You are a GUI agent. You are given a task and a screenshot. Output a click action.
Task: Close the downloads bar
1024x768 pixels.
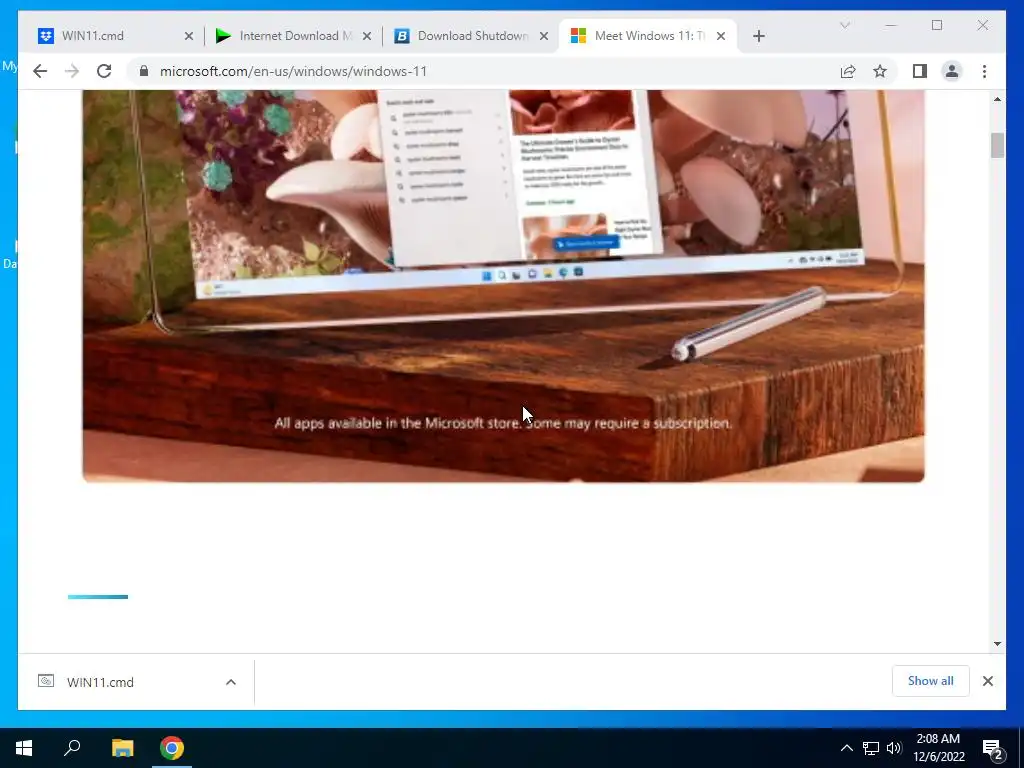[988, 681]
